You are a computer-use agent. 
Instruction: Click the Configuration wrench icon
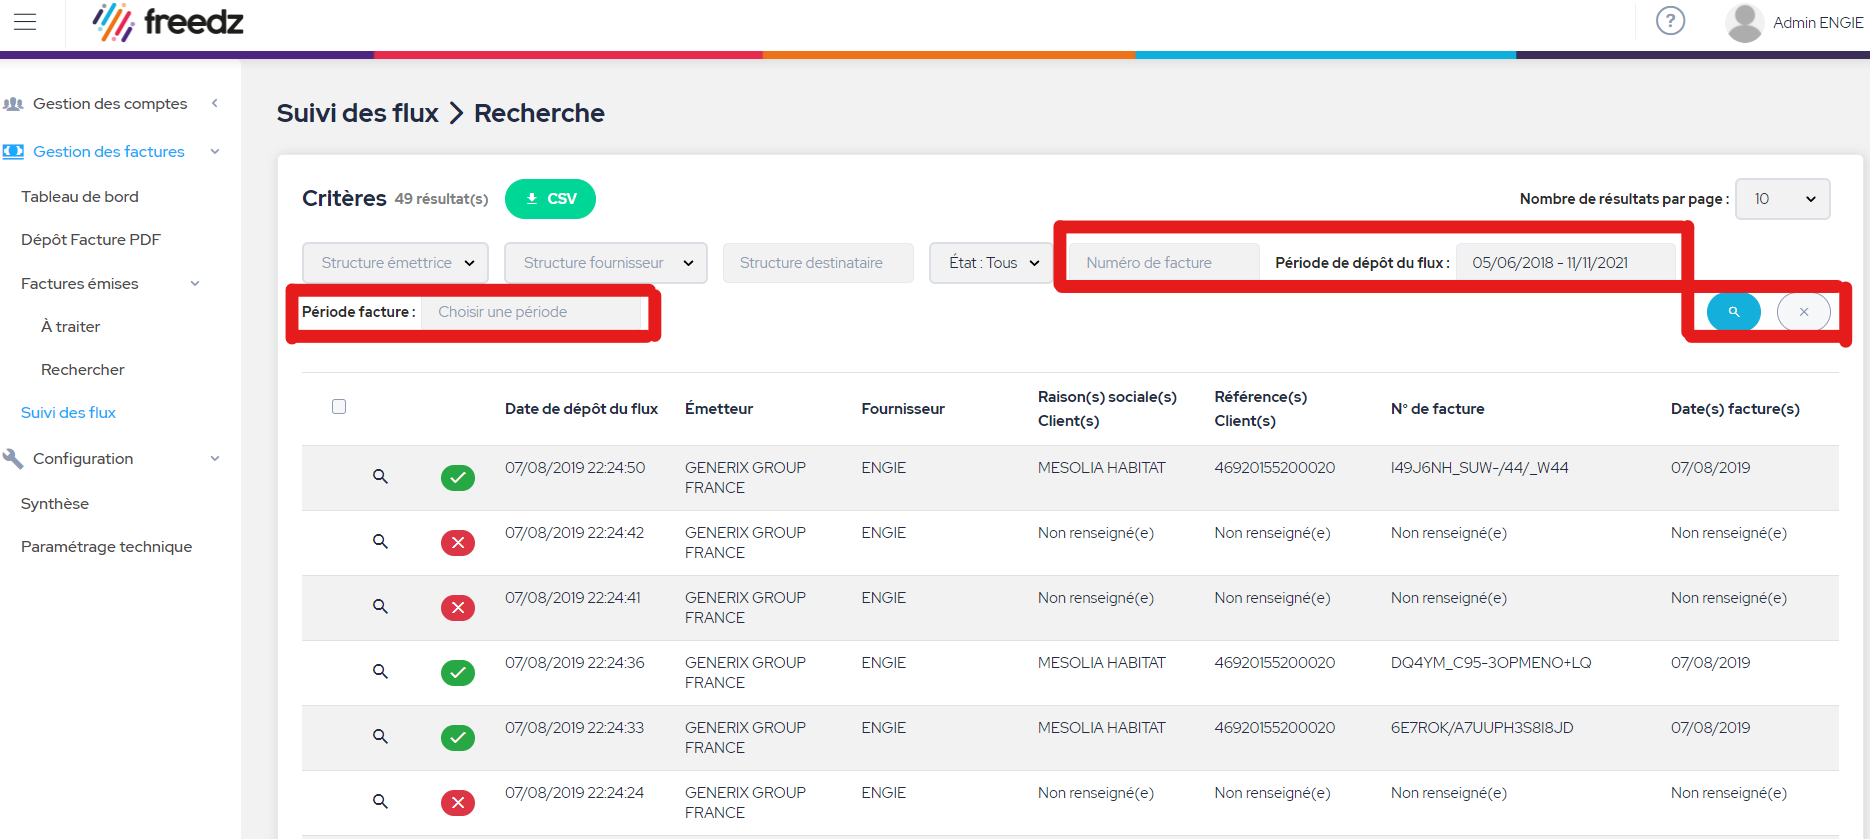point(13,459)
